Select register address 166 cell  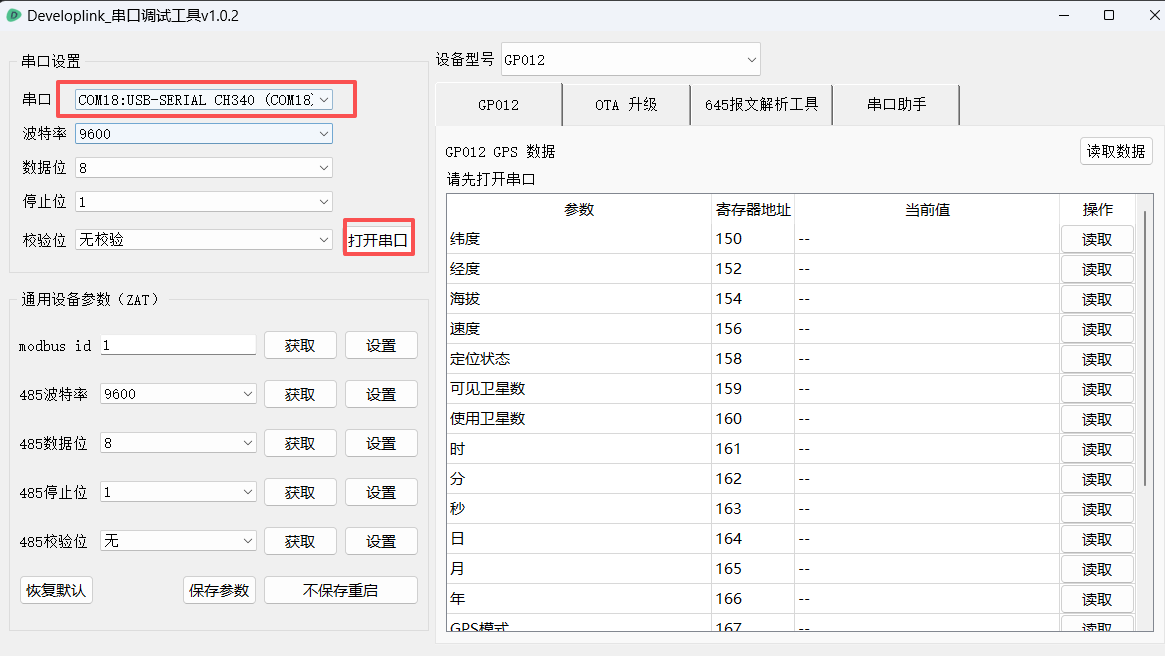tap(753, 598)
